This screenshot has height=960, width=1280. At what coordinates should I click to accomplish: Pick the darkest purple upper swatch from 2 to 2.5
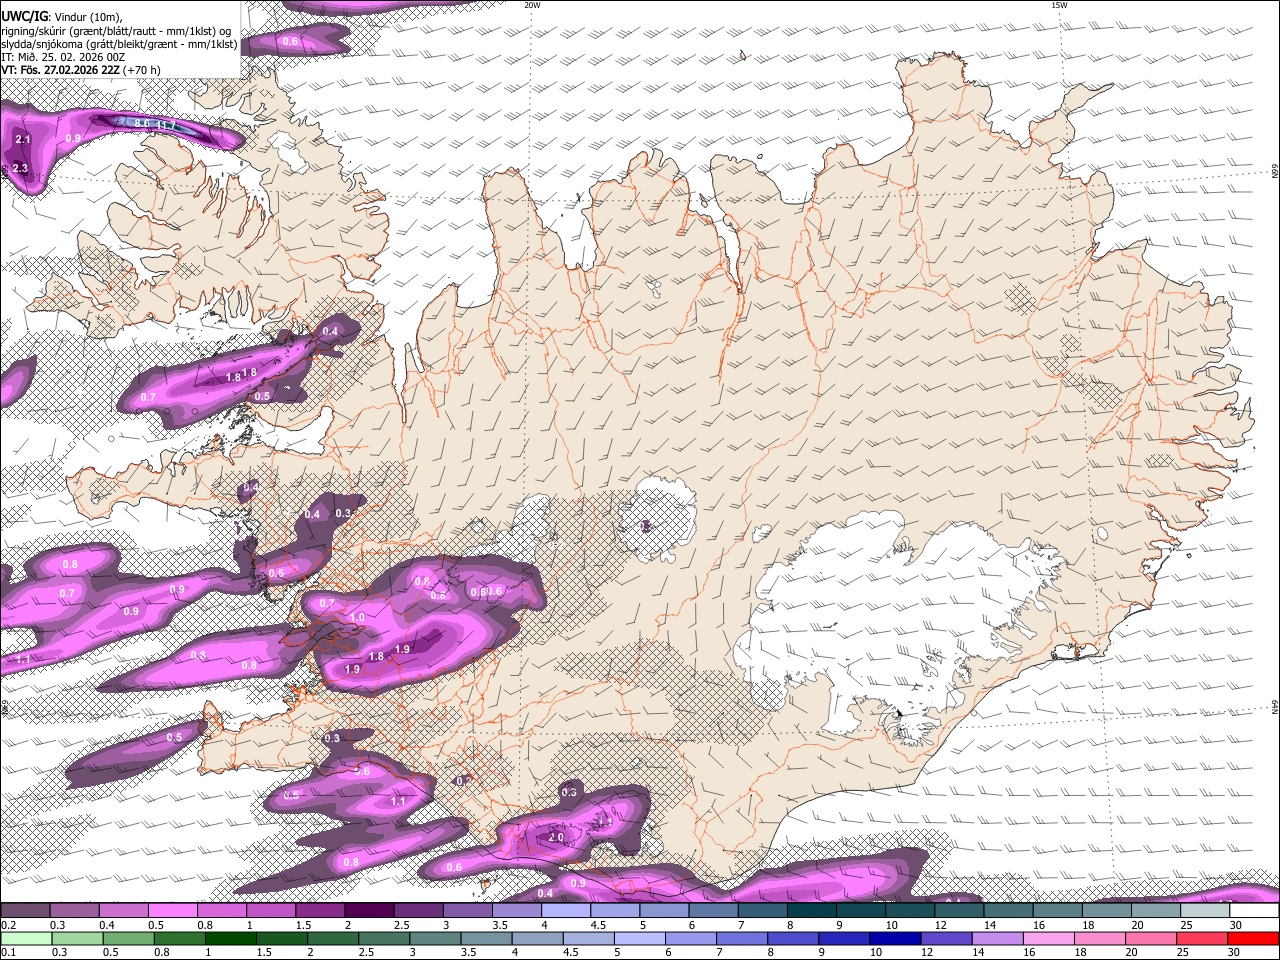(369, 911)
